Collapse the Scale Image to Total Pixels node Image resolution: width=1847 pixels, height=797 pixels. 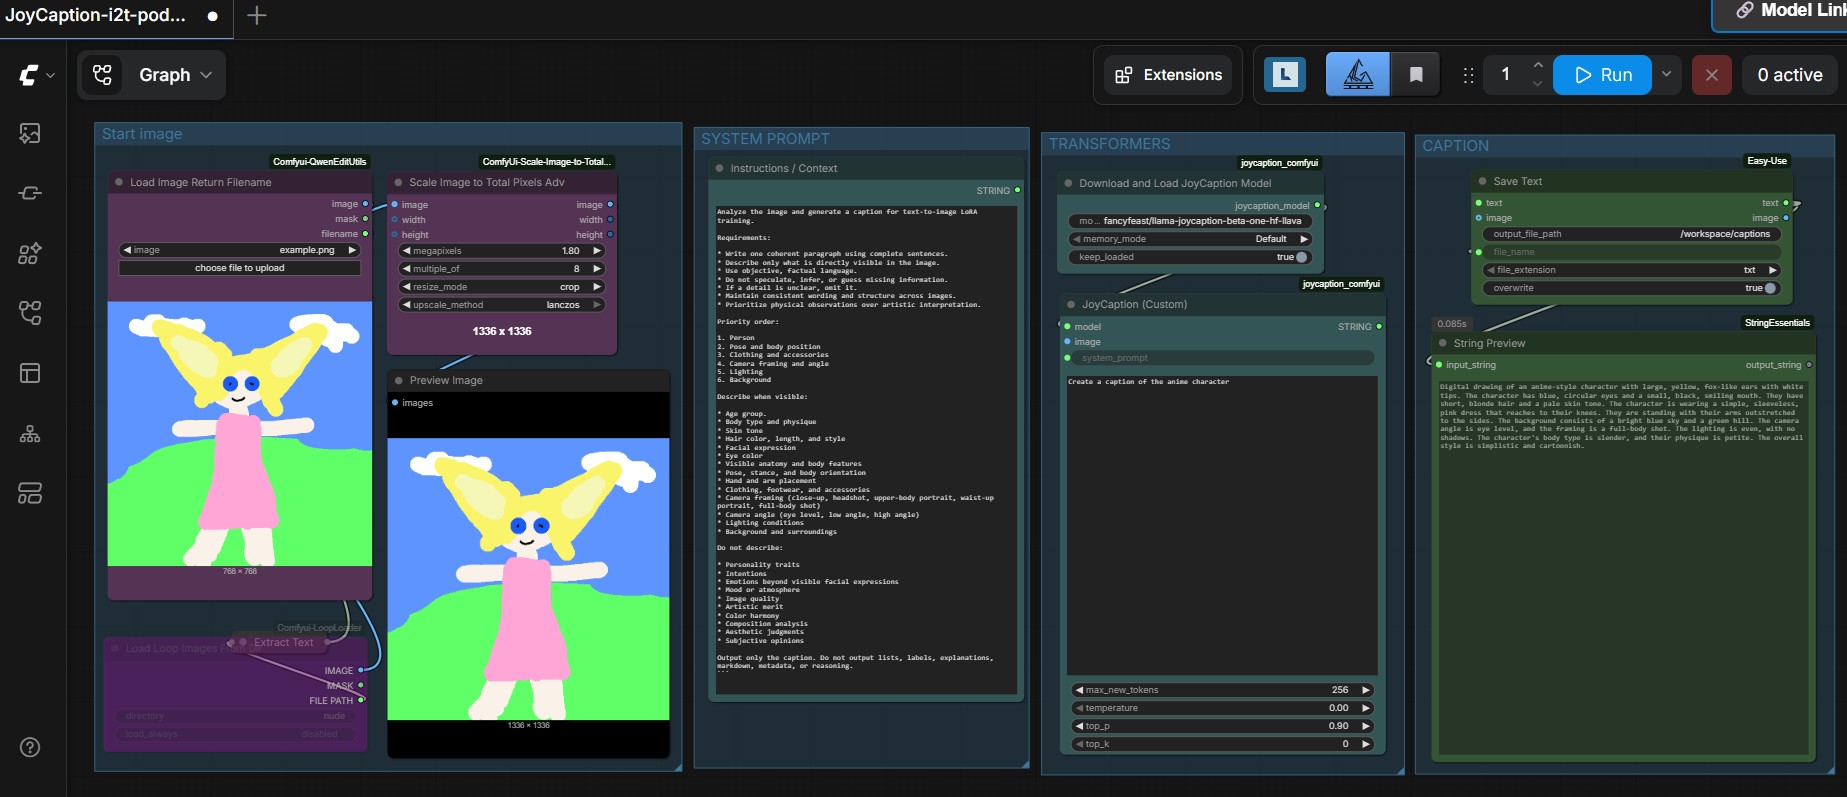(x=398, y=182)
